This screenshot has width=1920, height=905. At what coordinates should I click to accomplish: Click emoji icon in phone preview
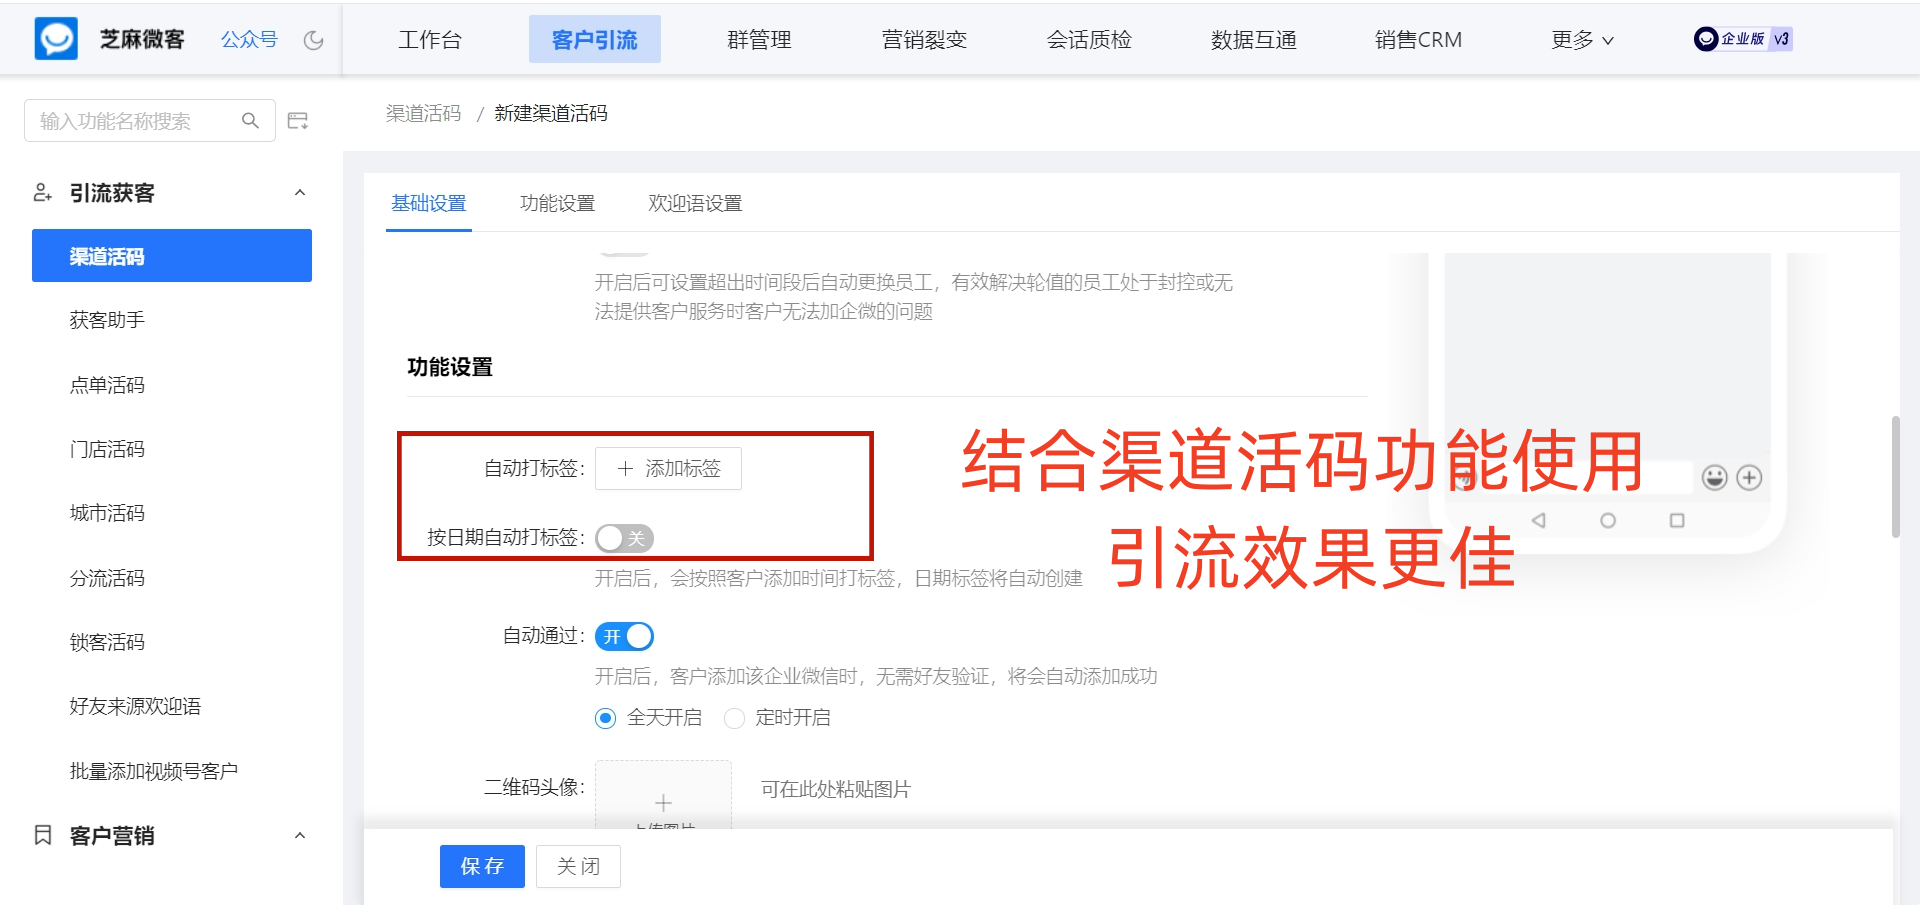[1715, 478]
